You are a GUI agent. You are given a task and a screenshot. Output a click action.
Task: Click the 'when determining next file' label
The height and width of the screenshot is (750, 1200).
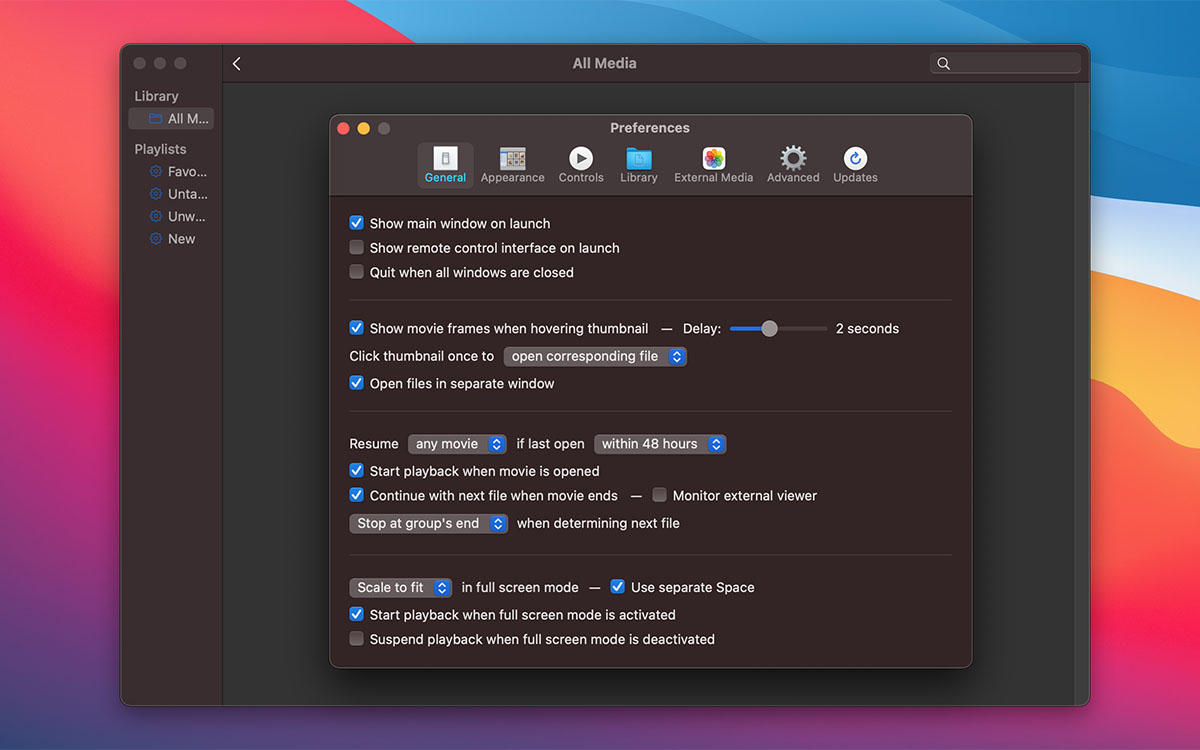[598, 523]
